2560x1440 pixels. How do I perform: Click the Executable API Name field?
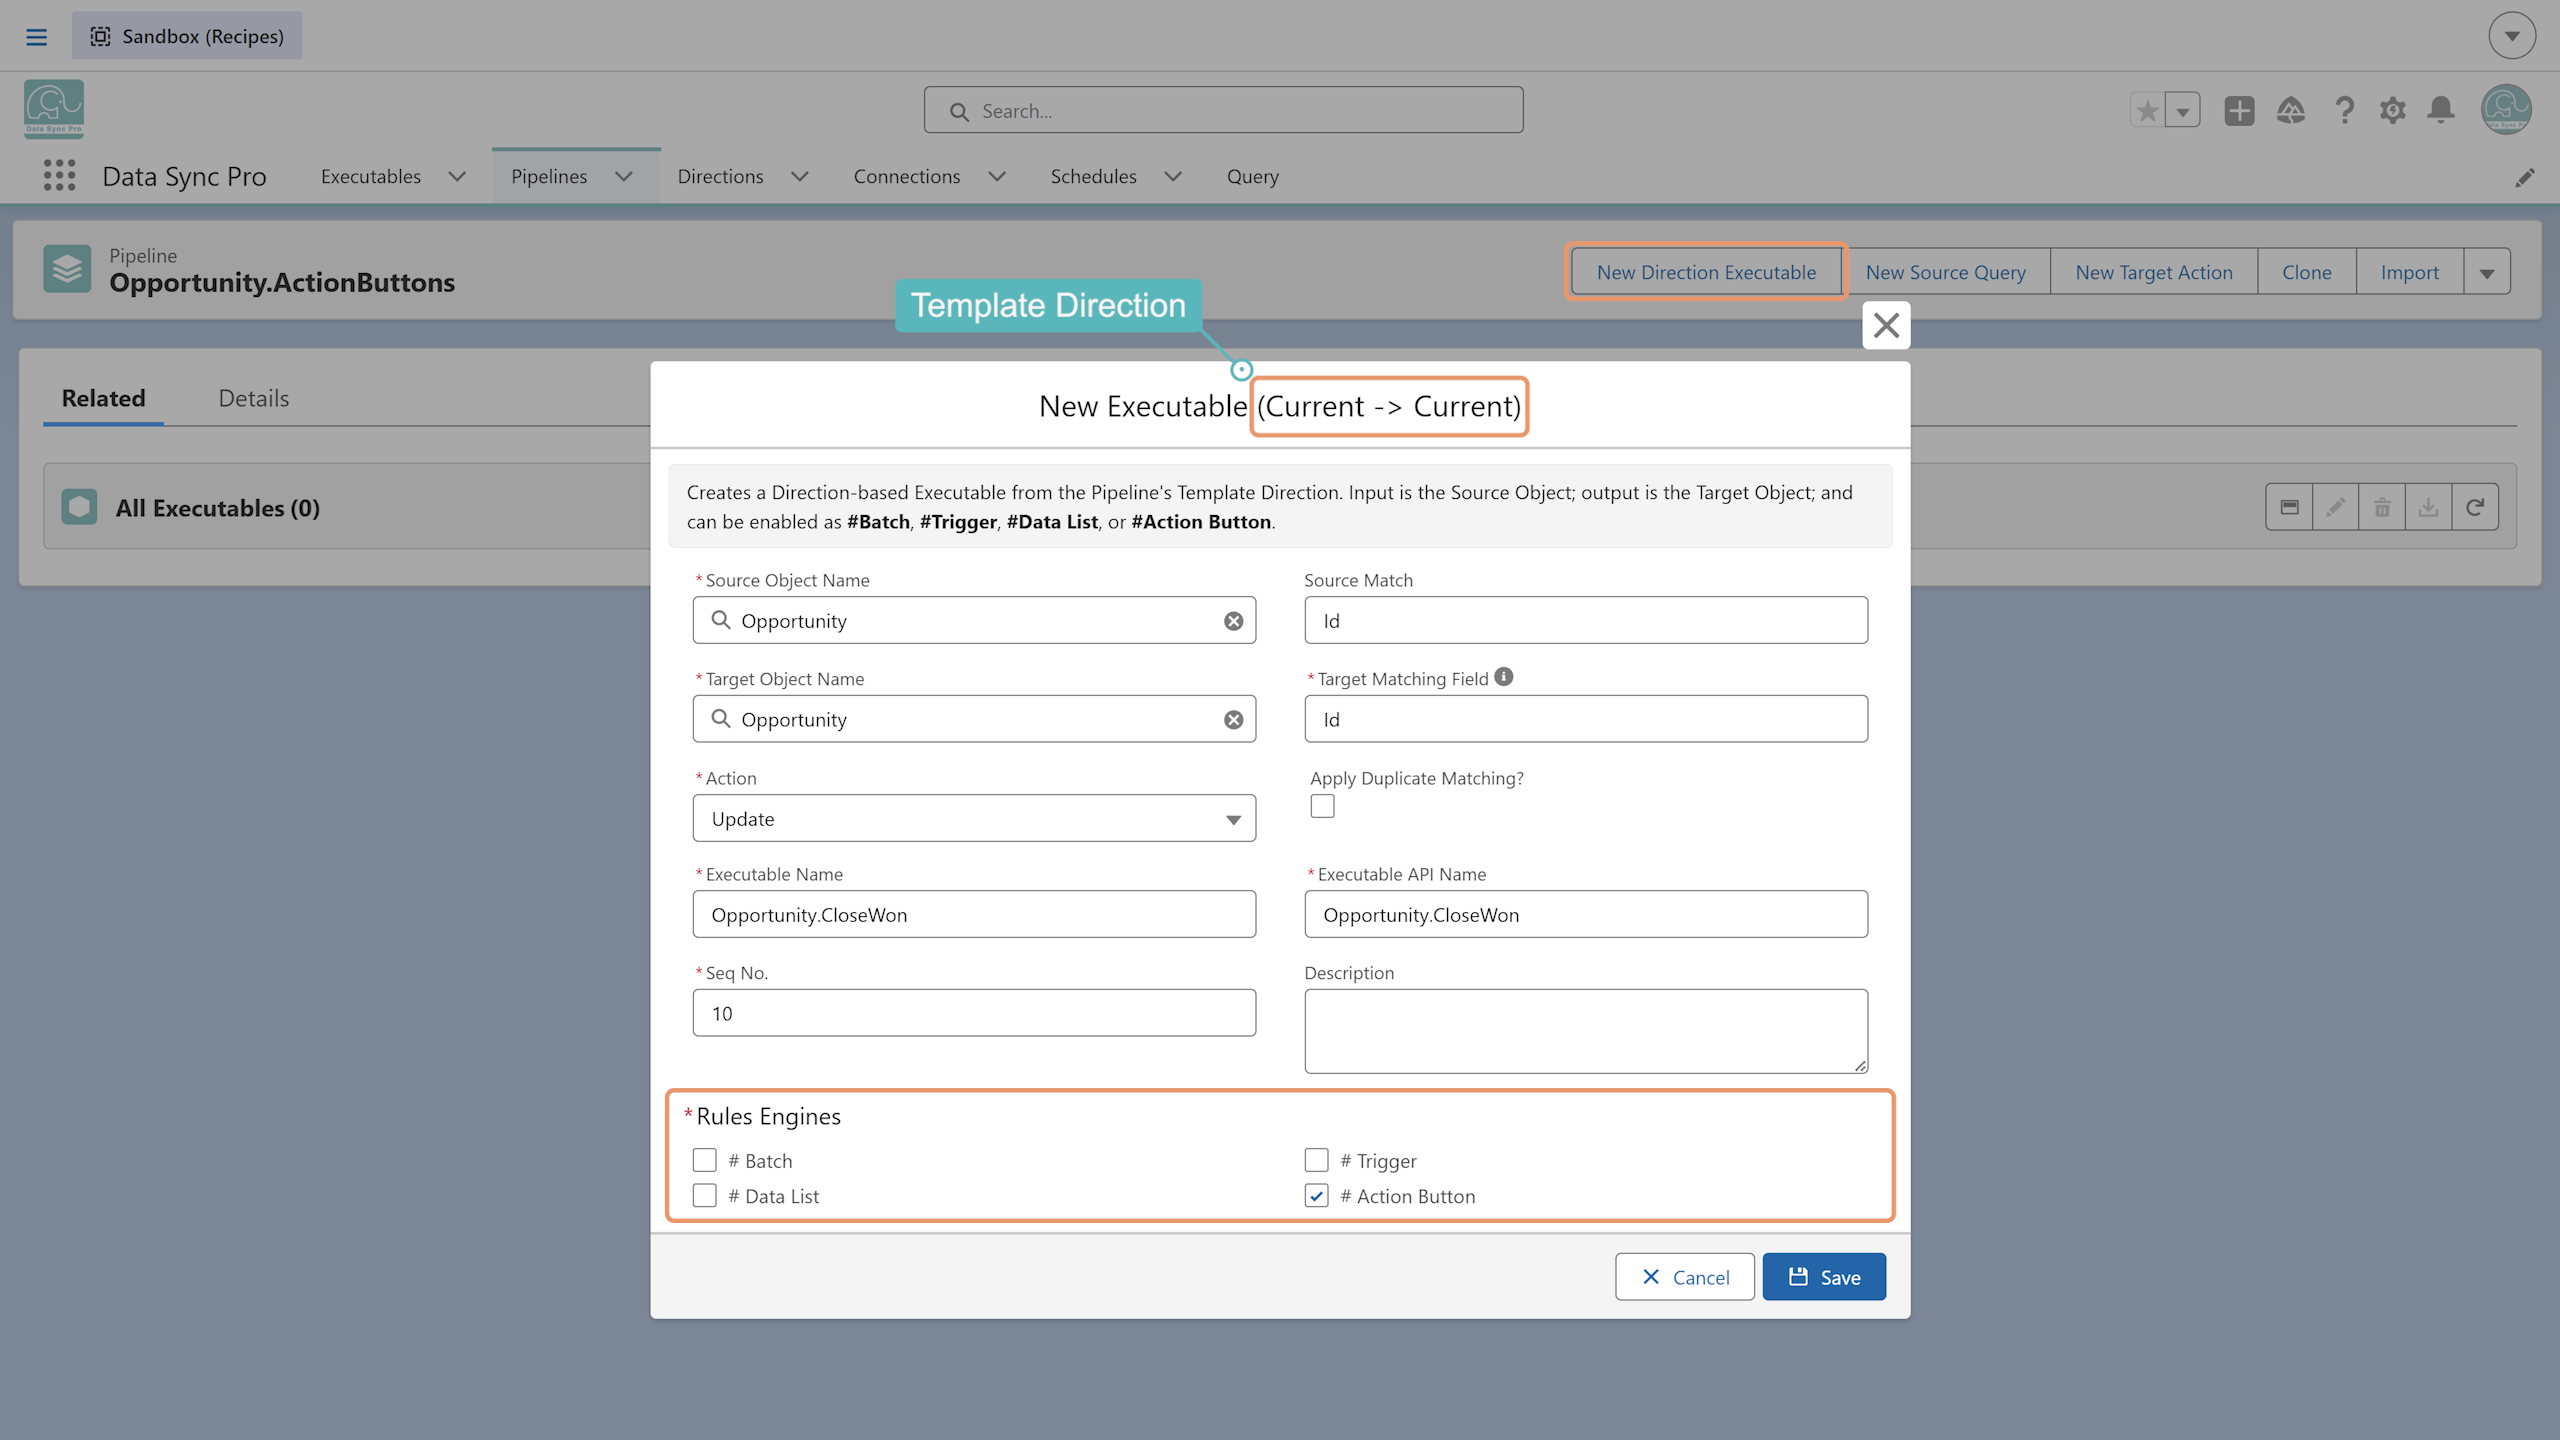(x=1586, y=914)
